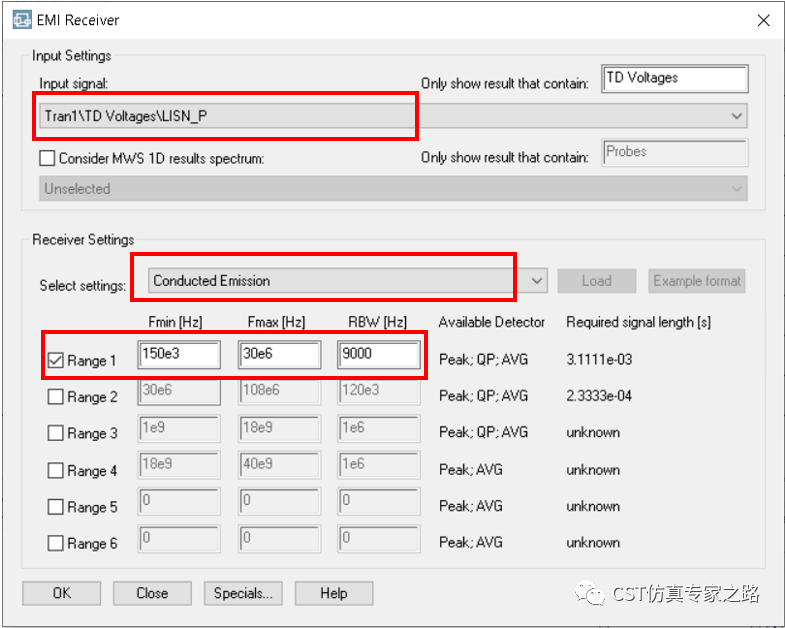Focus the Range 1 Fmax field
The height and width of the screenshot is (628, 785).
coord(279,355)
